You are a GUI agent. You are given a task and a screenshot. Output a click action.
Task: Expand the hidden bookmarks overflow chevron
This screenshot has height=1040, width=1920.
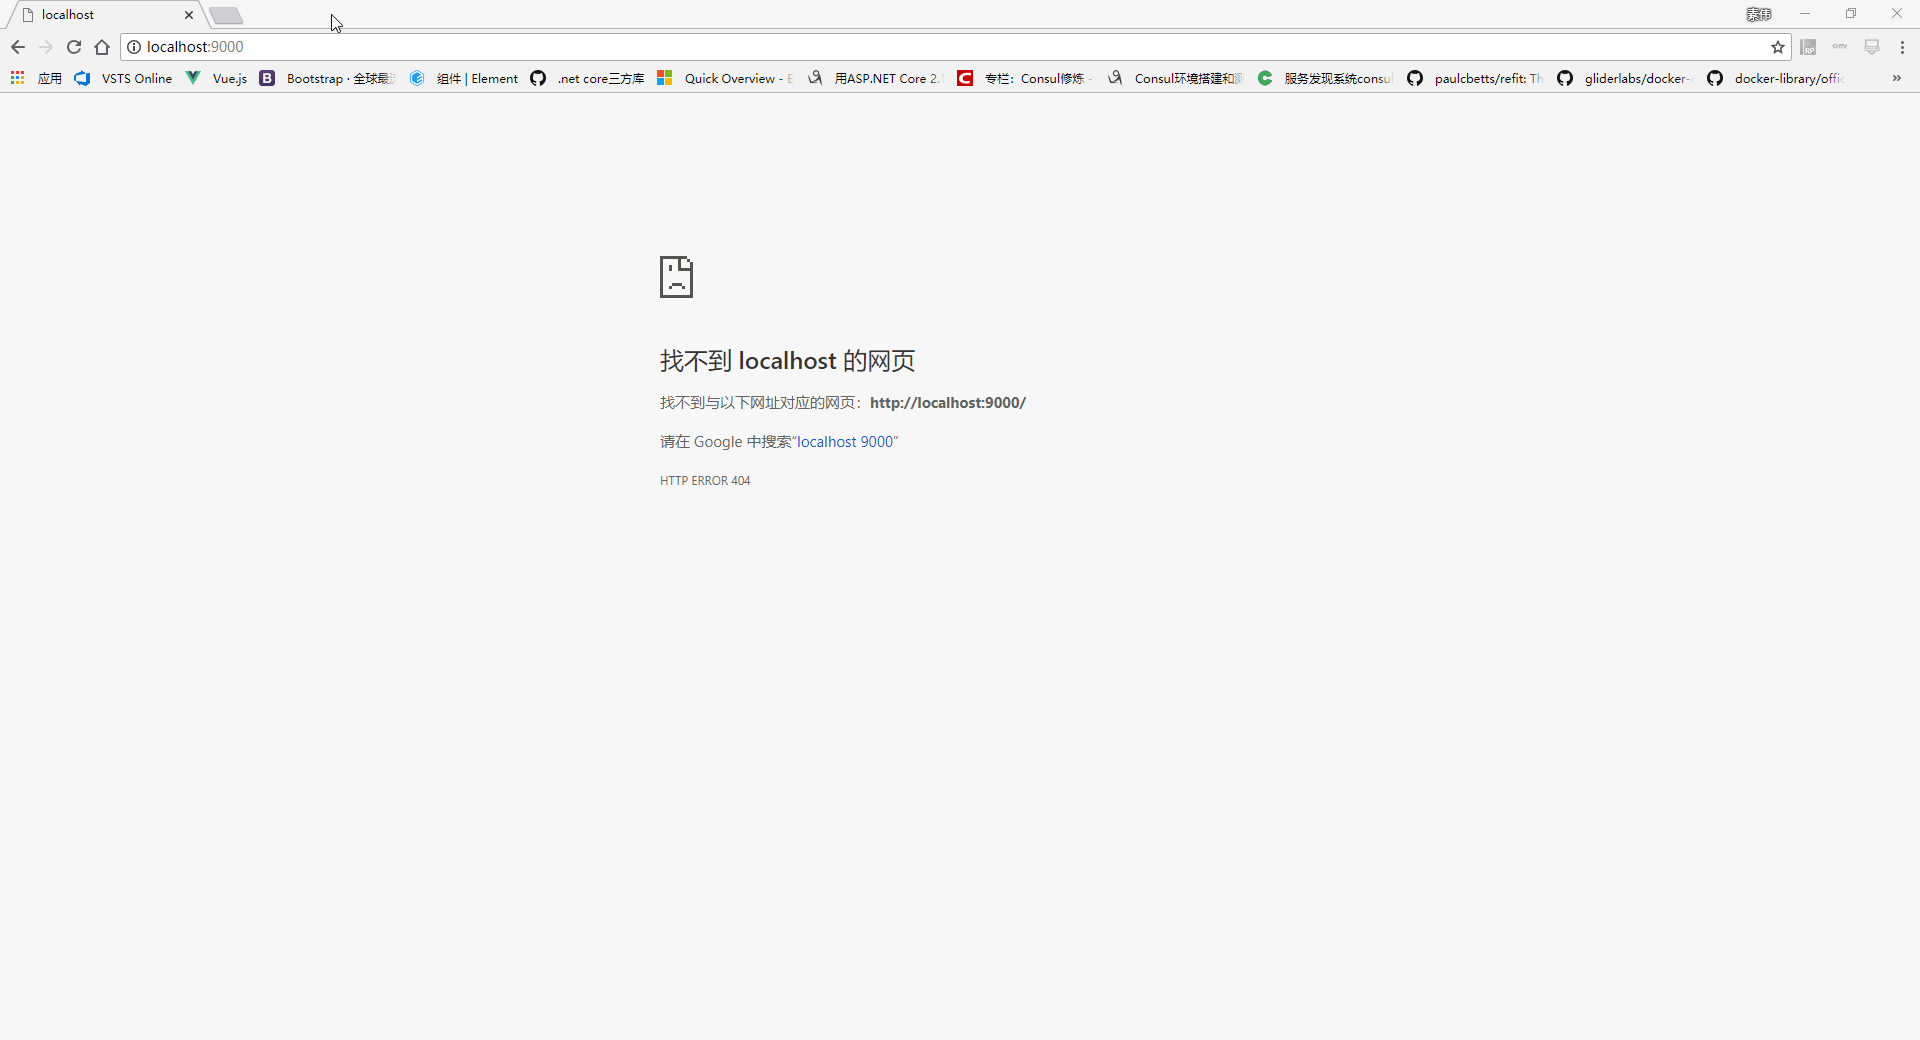[x=1896, y=78]
